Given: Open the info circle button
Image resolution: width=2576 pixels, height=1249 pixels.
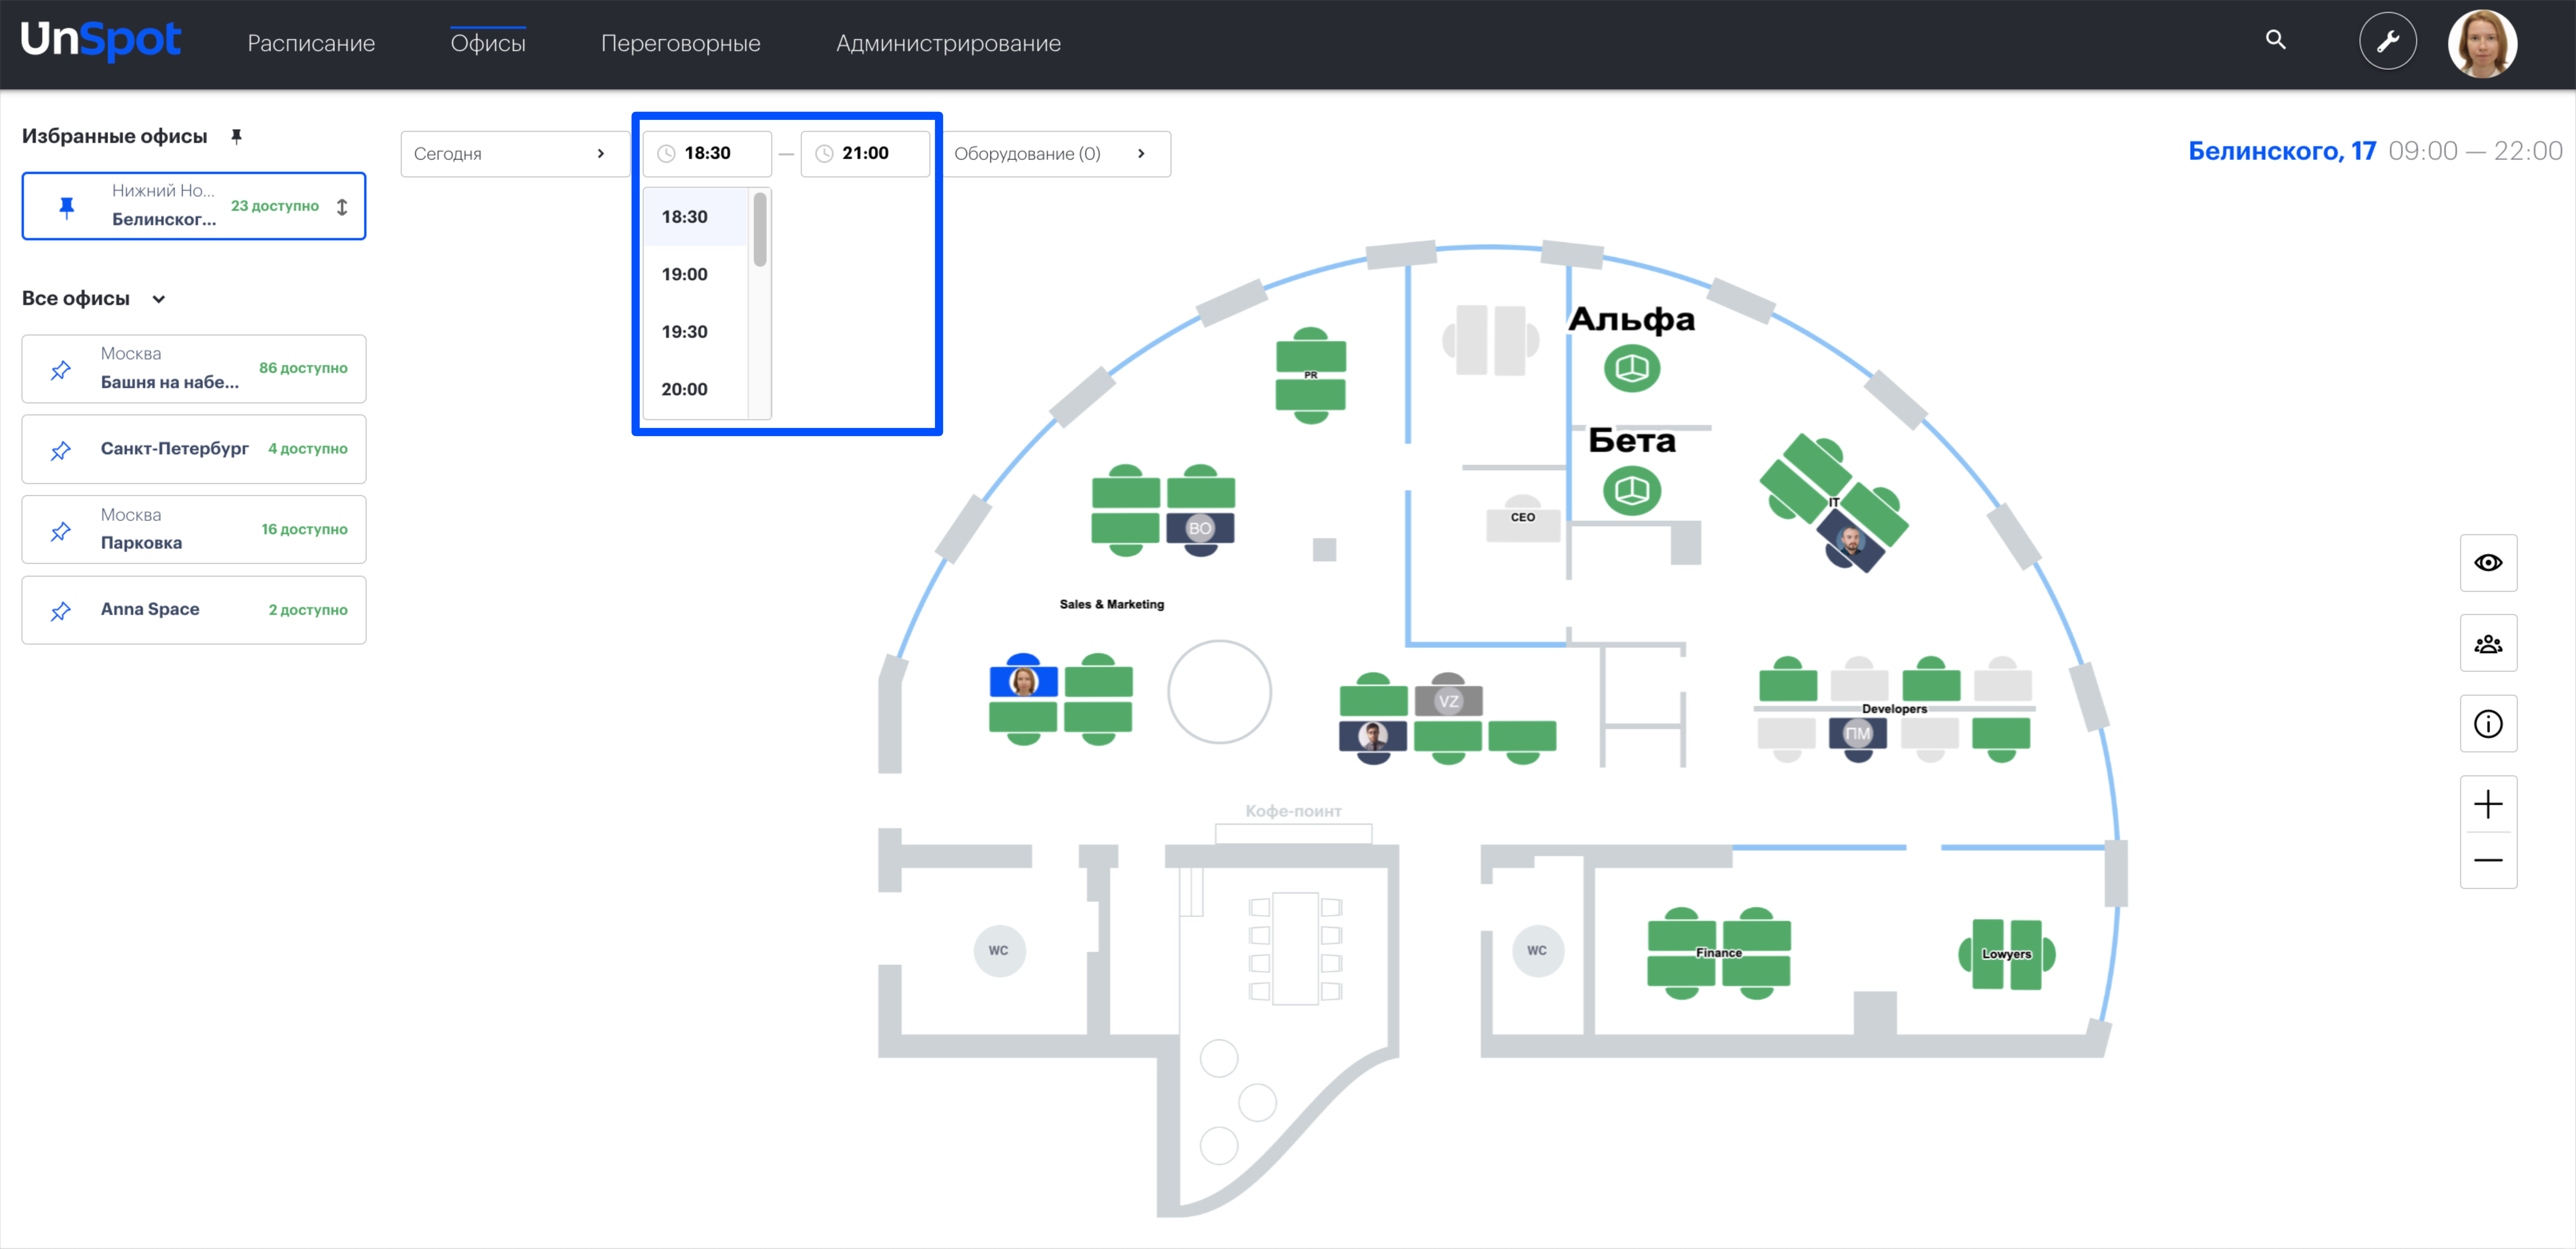Looking at the screenshot, I should (x=2488, y=724).
